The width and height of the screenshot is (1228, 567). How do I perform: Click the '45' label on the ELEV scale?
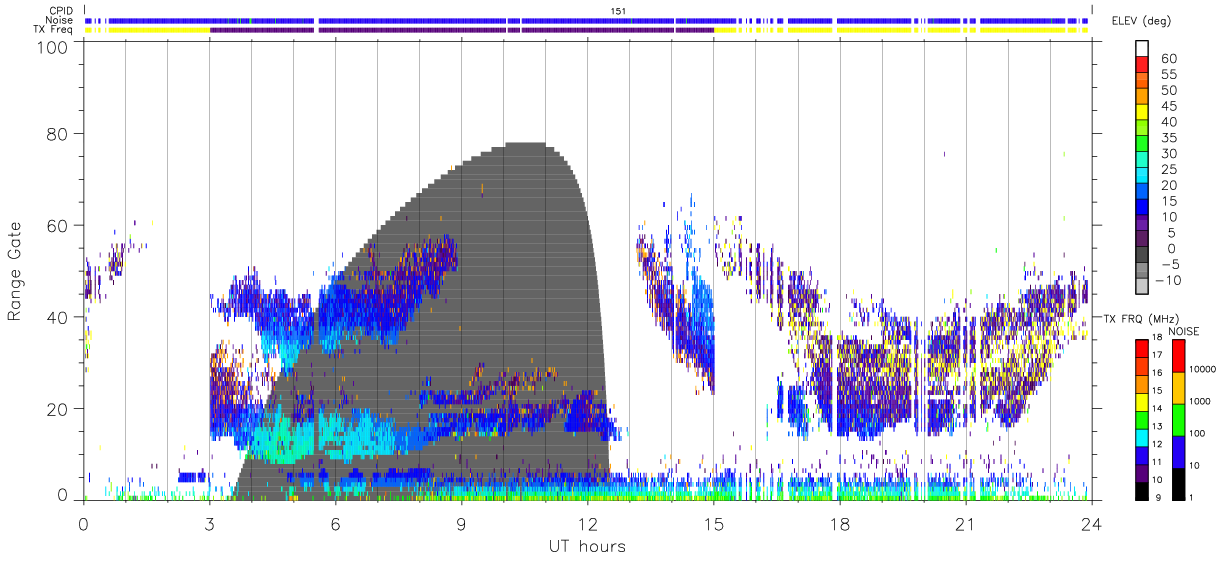[1168, 106]
